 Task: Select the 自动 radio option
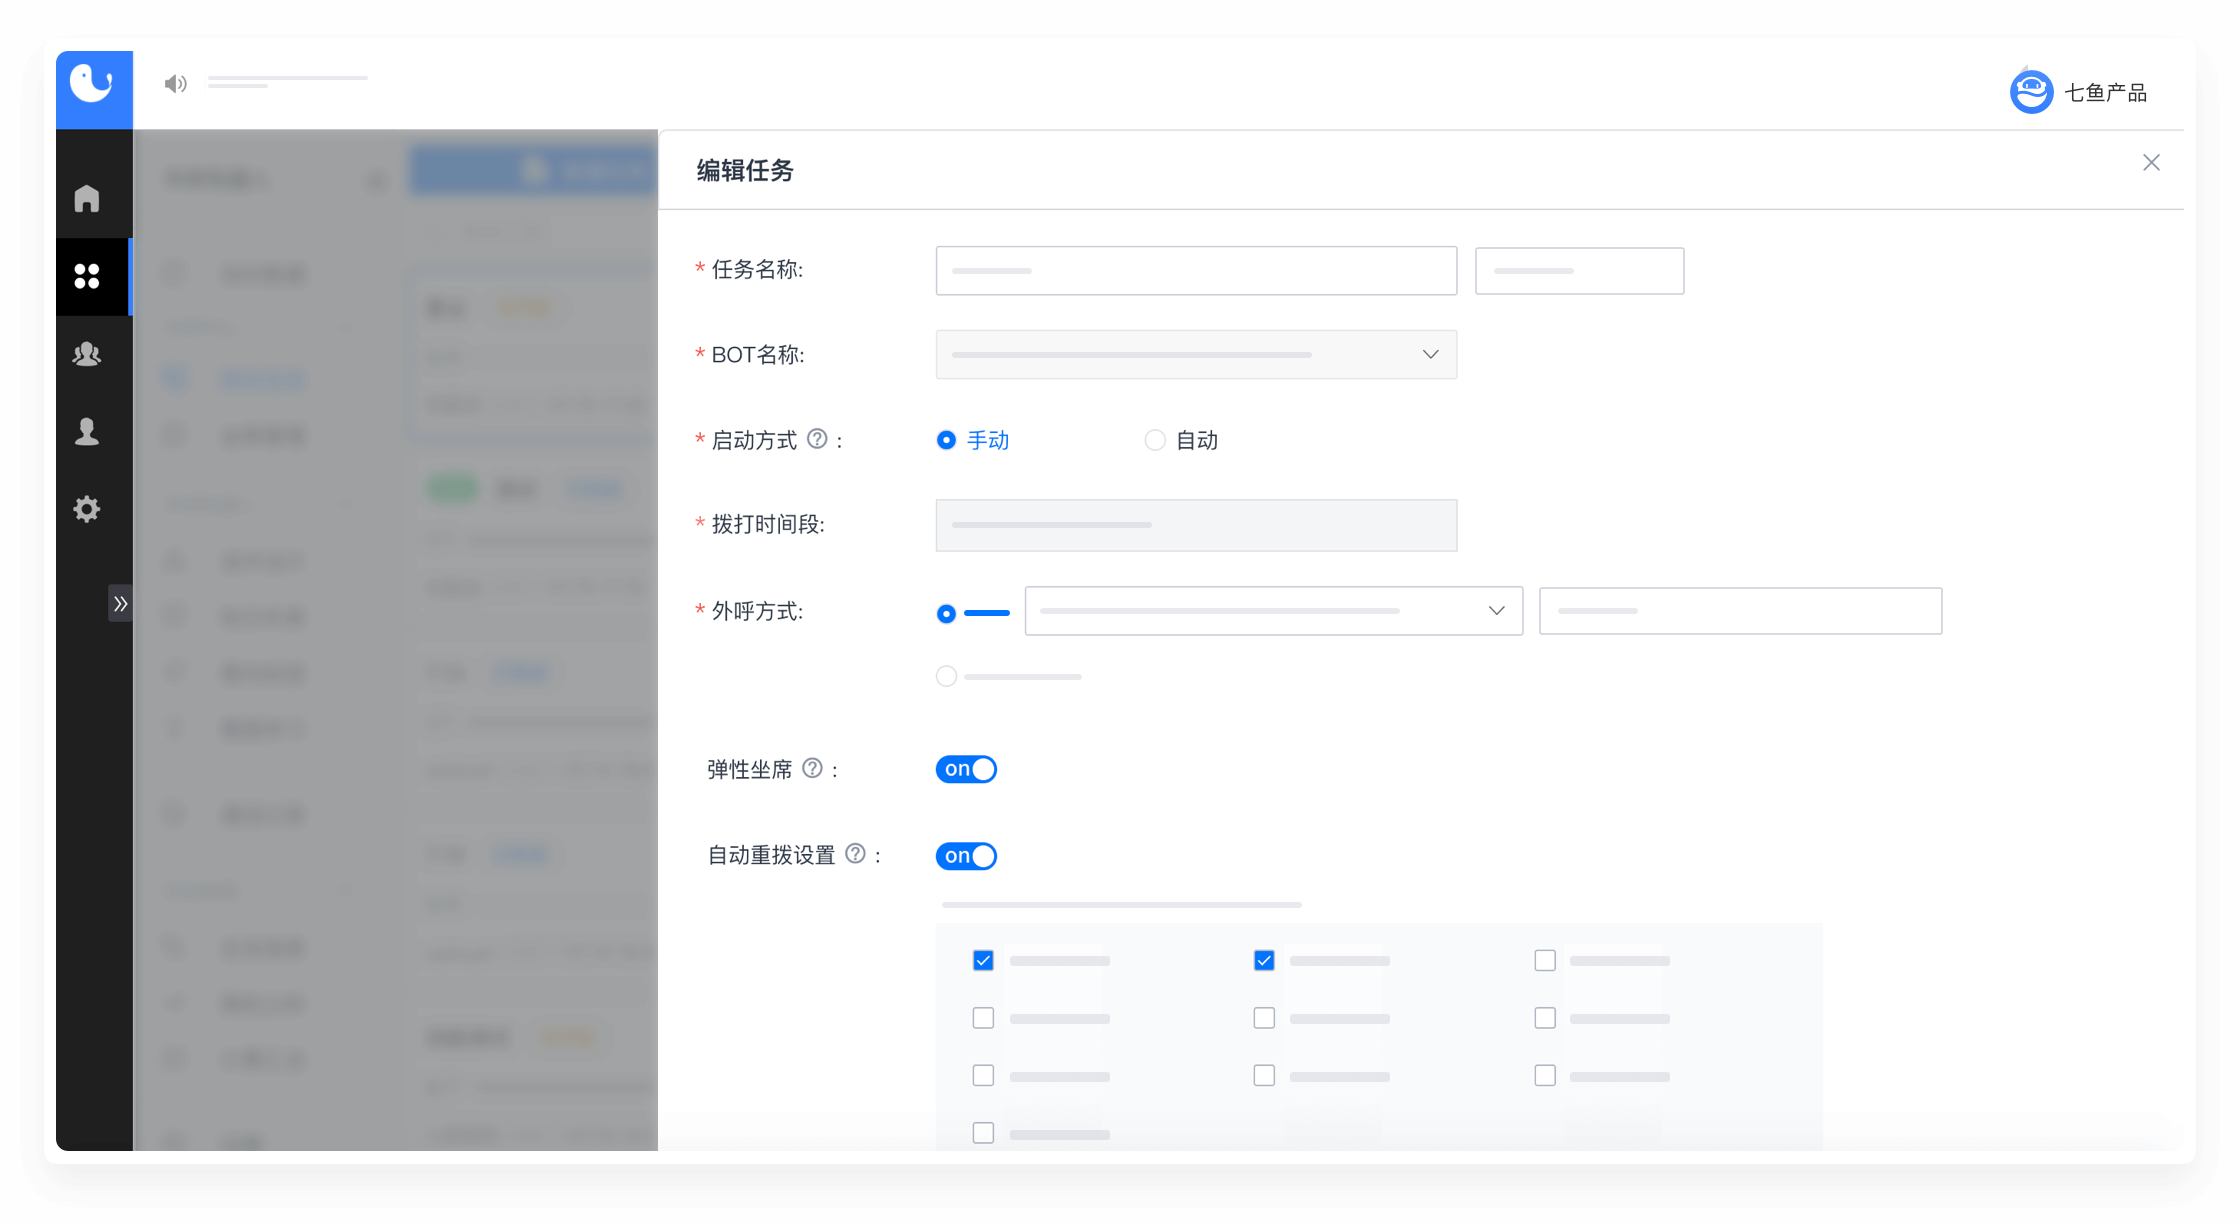click(x=1155, y=440)
